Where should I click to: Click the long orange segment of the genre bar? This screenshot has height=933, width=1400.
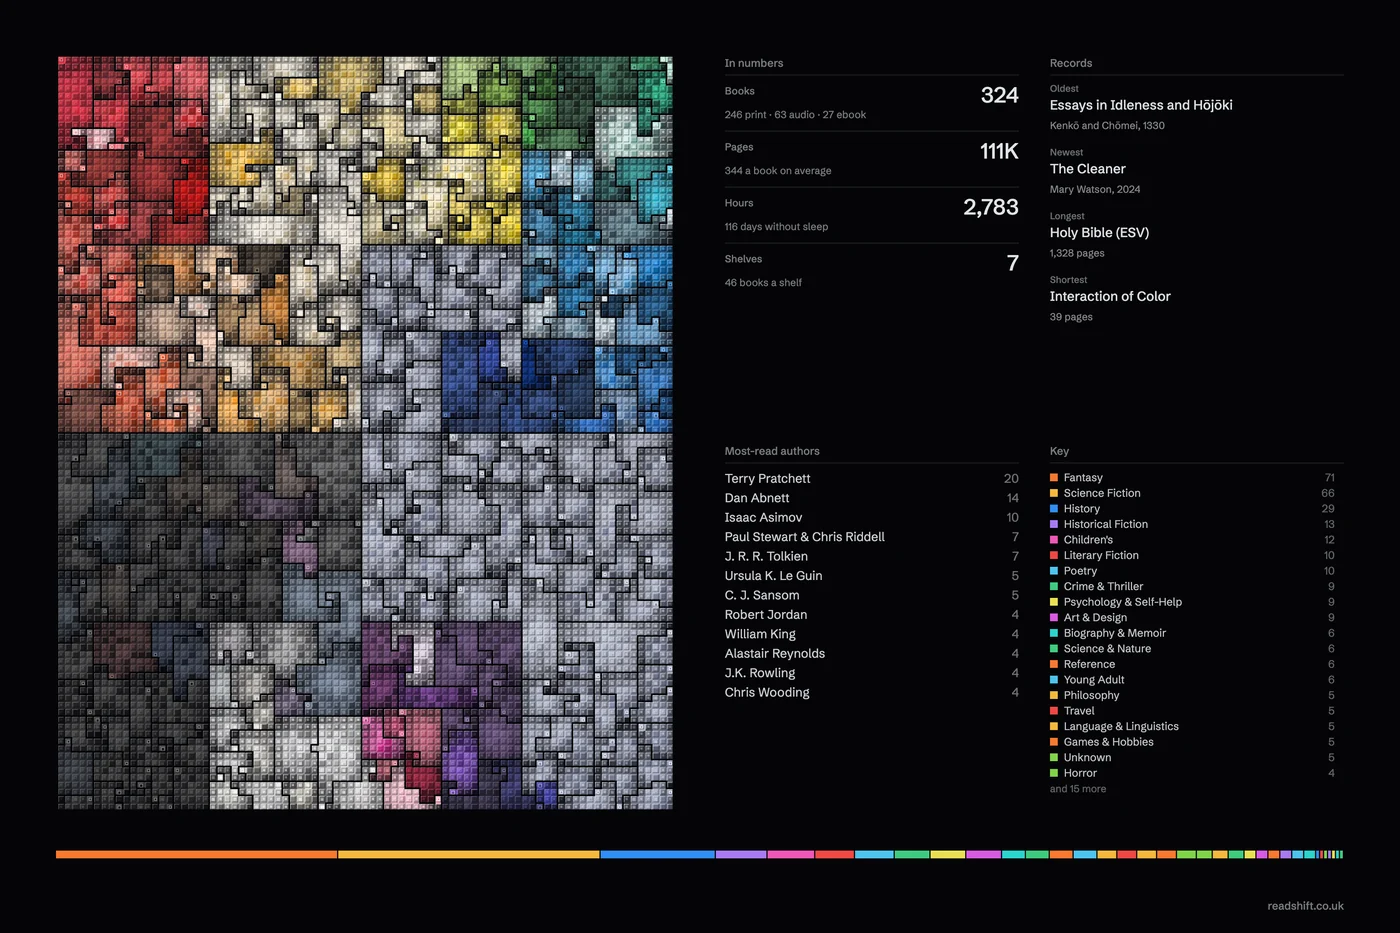[x=196, y=855]
